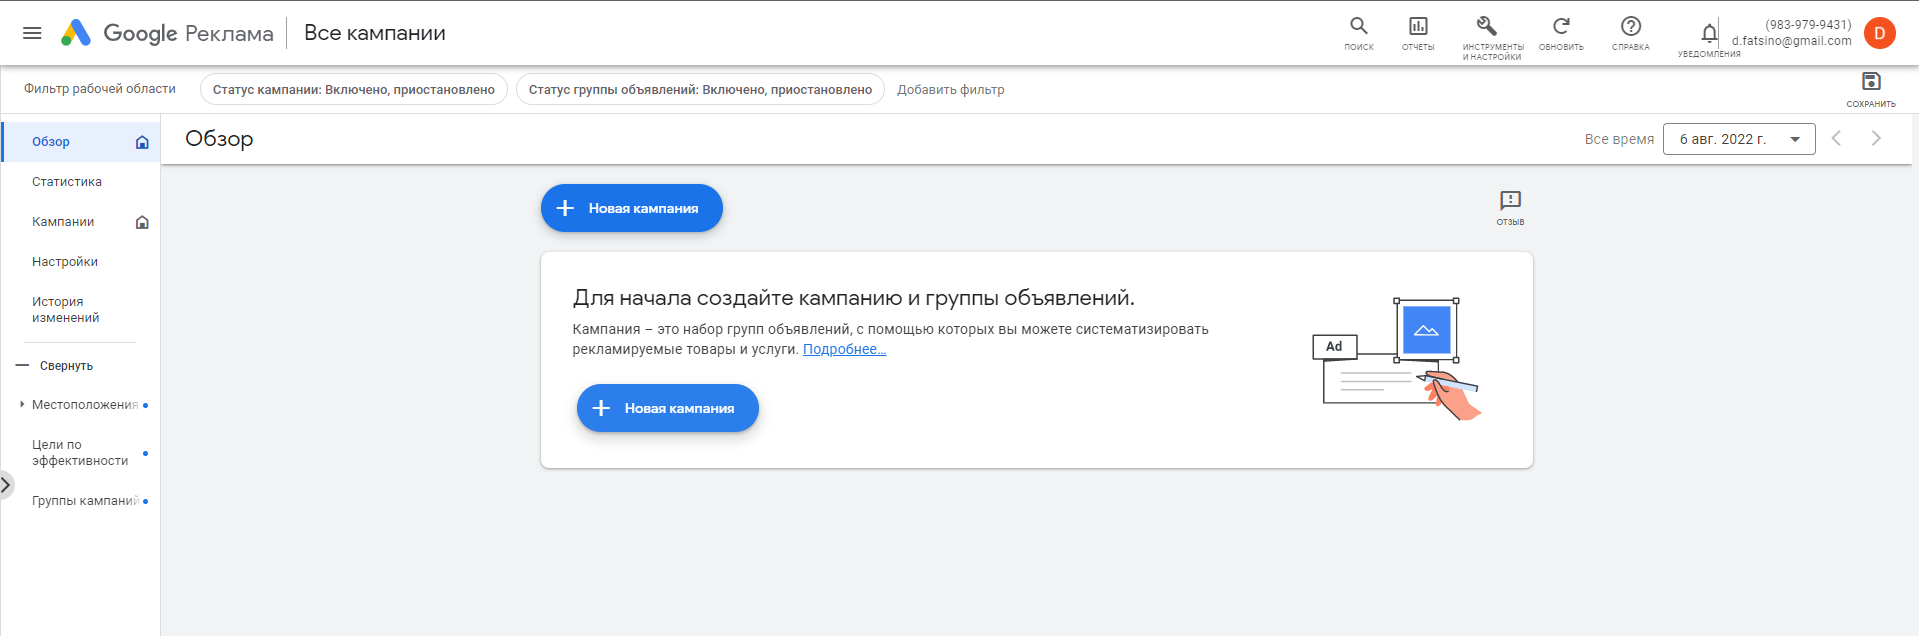
Task: Click the Search magnifier icon
Action: 1358,27
